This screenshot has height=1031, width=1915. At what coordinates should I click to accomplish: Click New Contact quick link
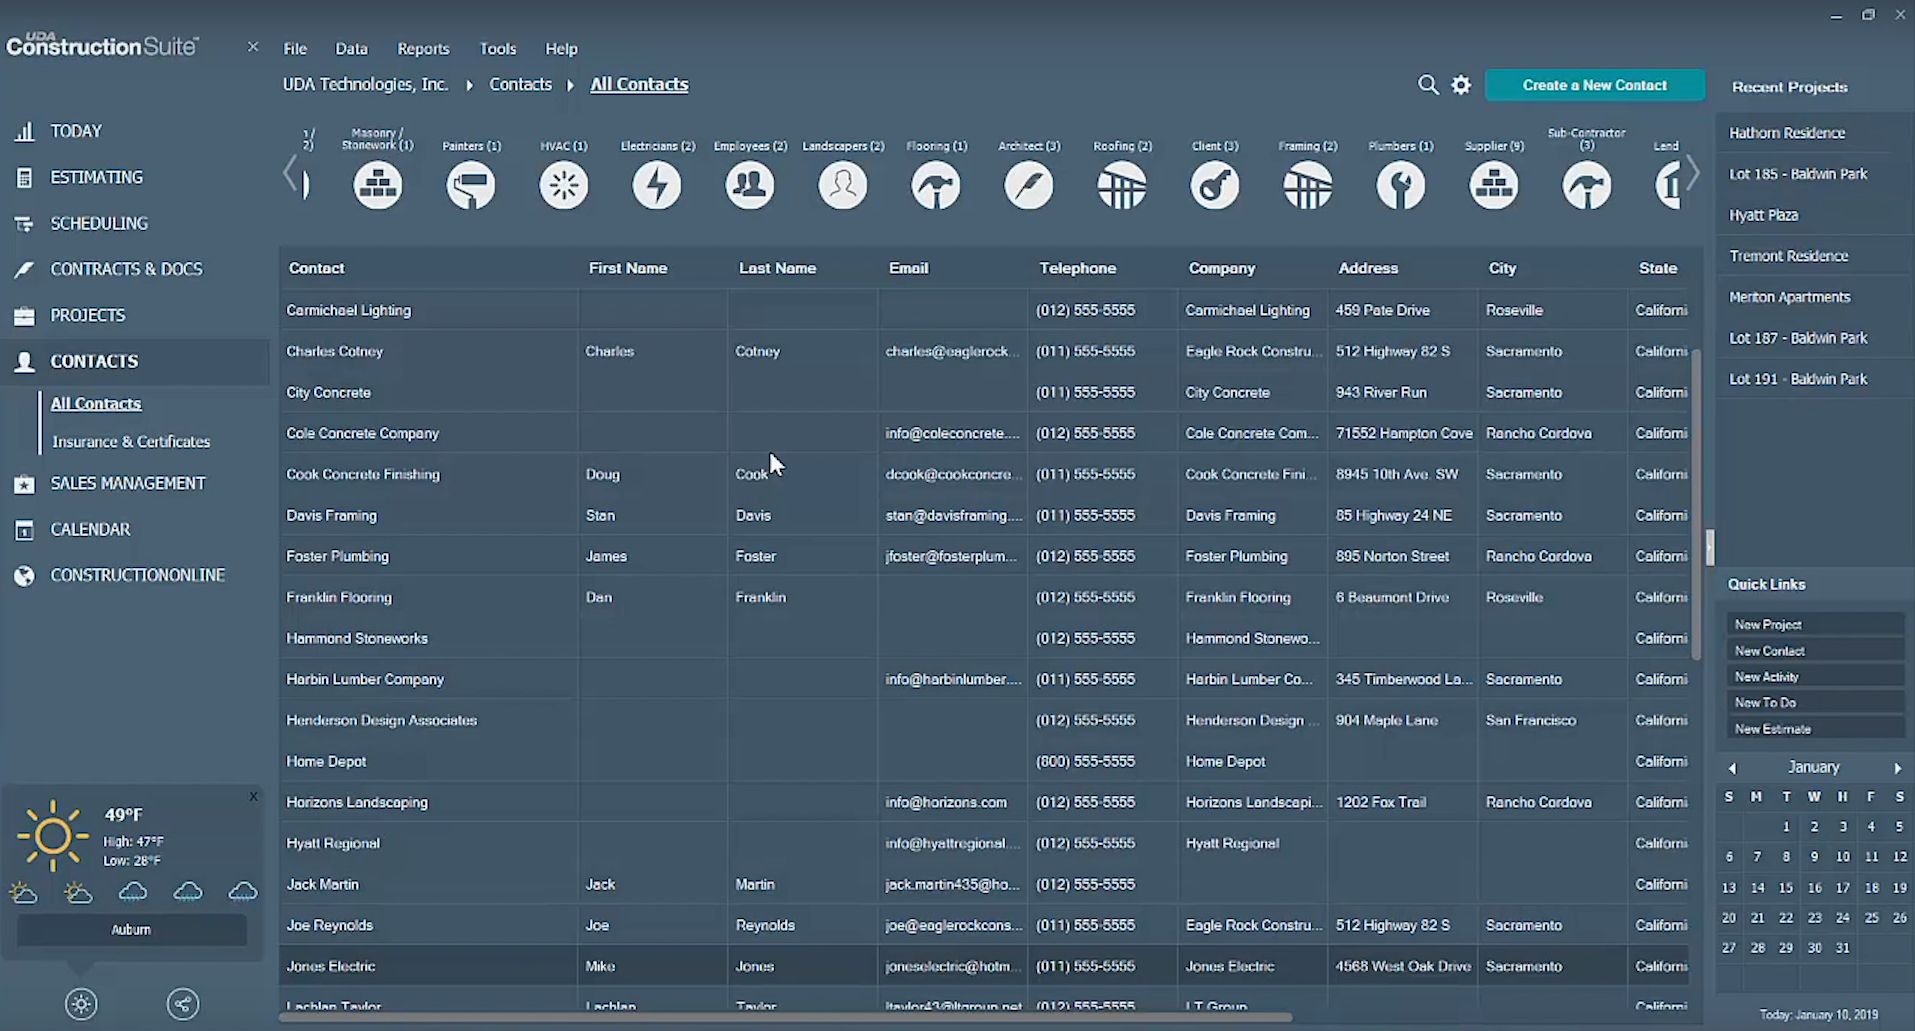coord(1814,650)
